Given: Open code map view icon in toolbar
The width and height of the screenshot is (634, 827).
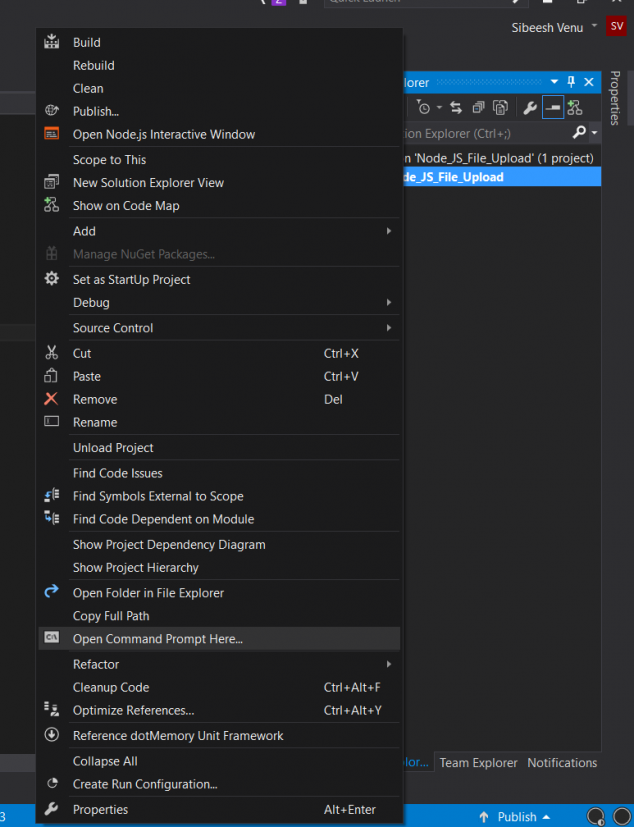Looking at the screenshot, I should [575, 108].
